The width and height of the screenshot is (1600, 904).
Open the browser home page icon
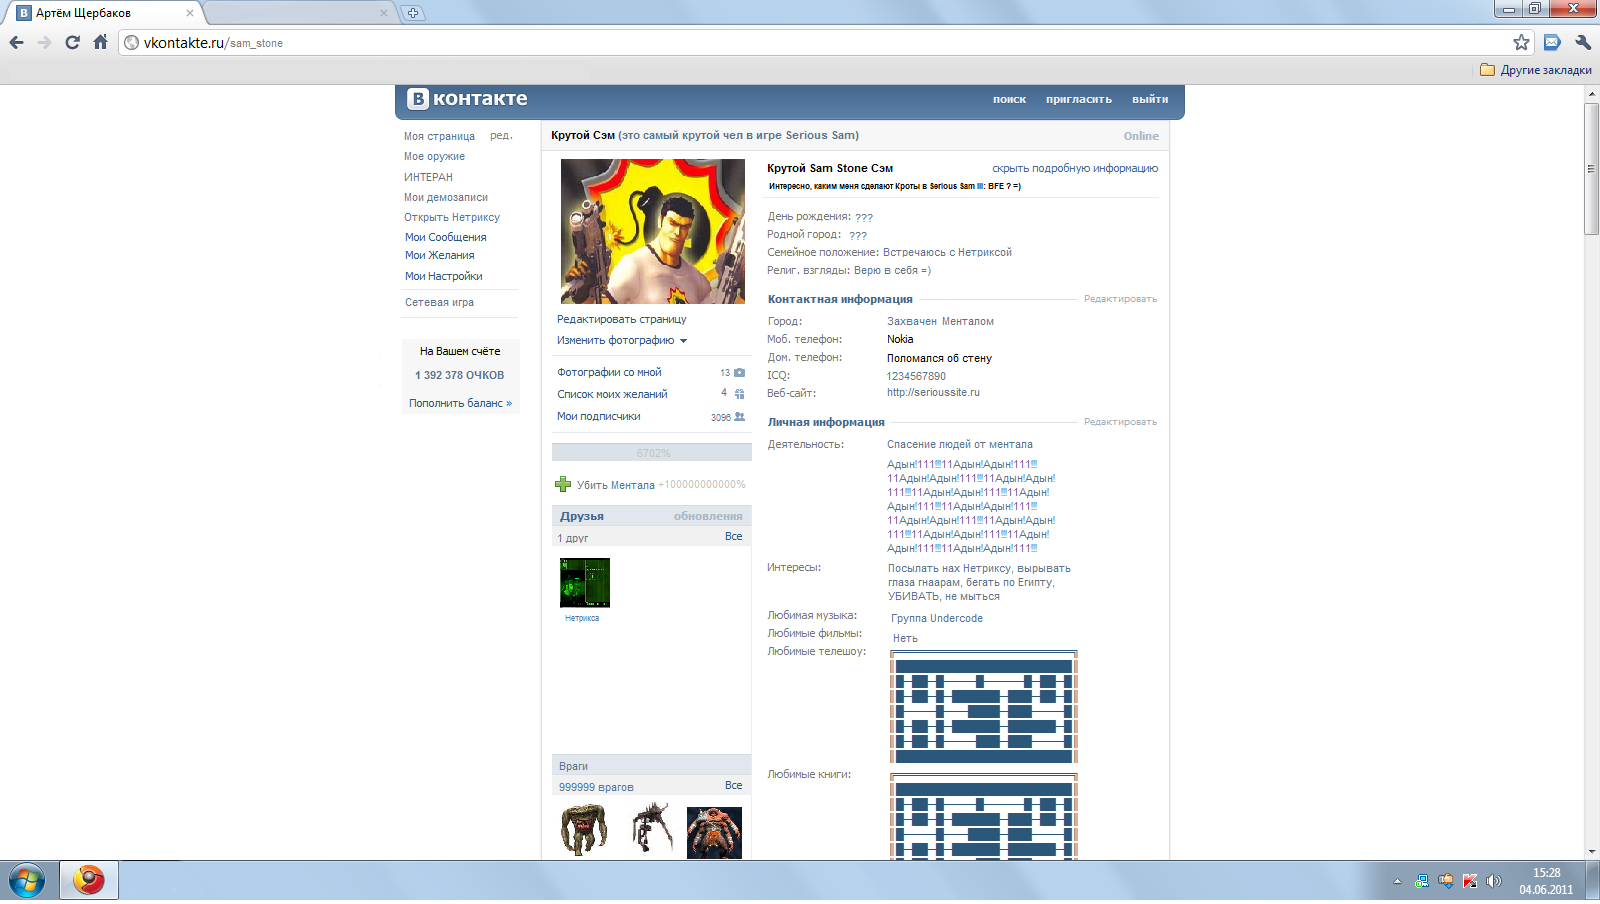[100, 42]
